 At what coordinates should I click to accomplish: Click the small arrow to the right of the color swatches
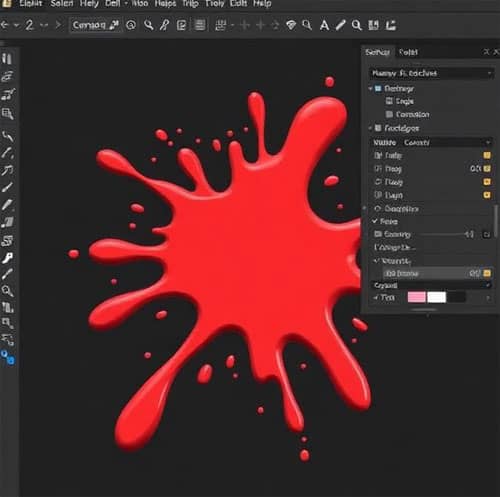pos(488,298)
